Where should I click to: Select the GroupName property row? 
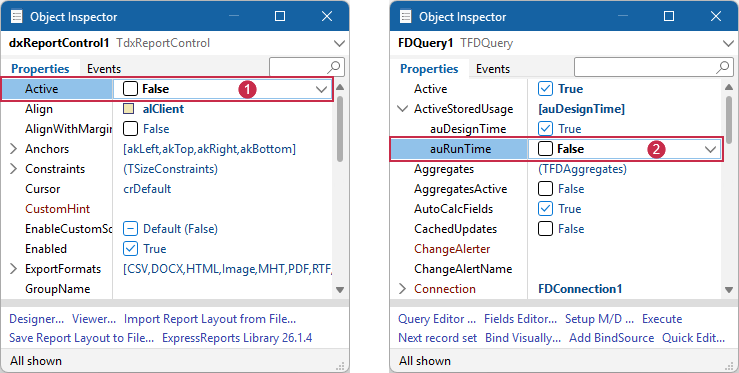click(167, 289)
